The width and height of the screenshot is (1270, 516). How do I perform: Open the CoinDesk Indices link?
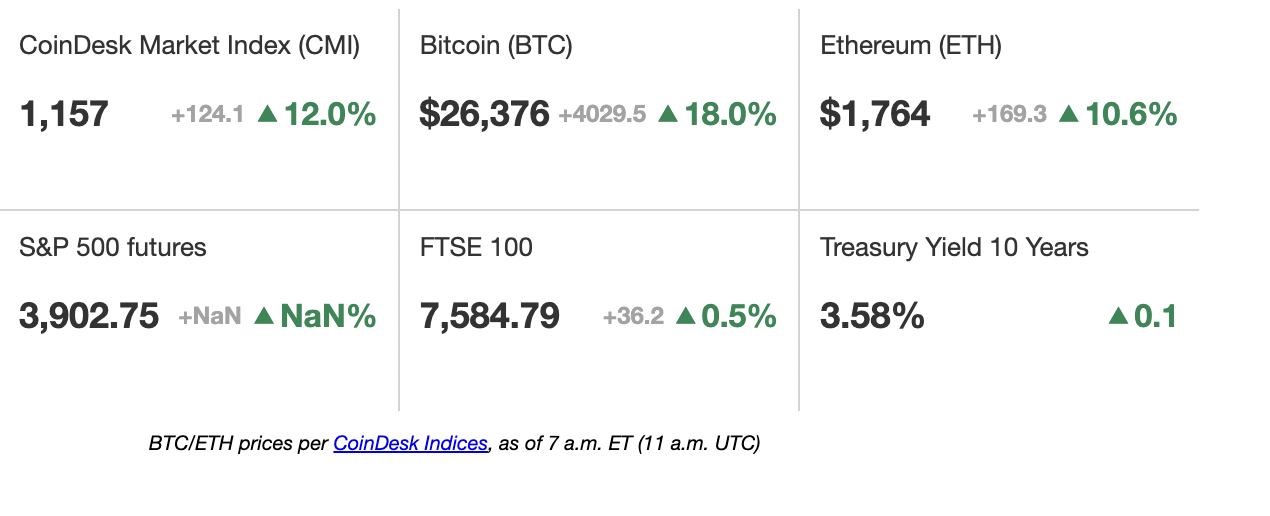point(410,443)
